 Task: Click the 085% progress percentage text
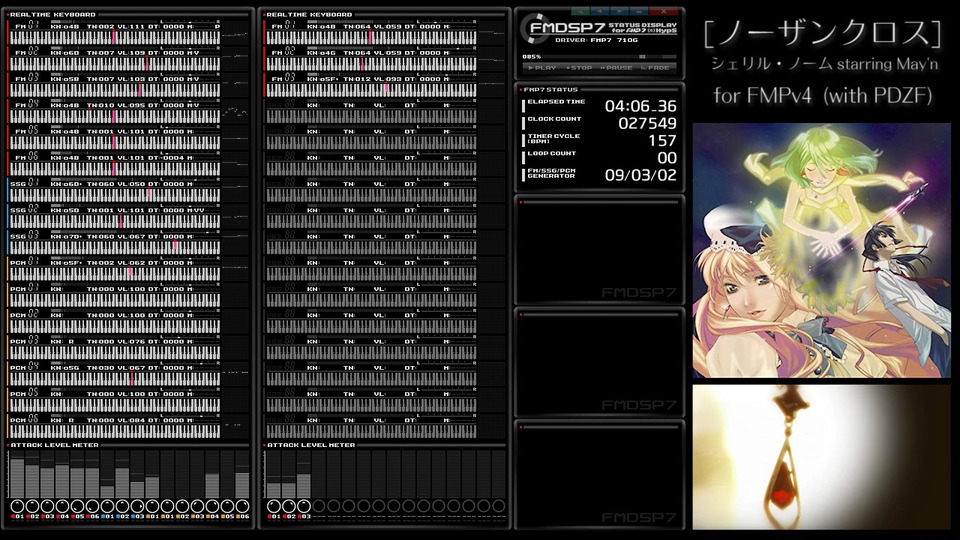[x=531, y=56]
